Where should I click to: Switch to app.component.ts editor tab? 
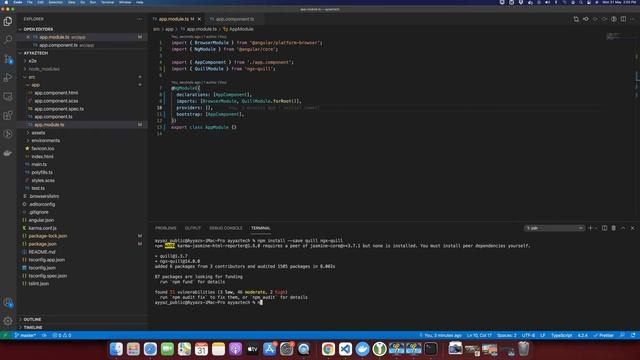(235, 19)
